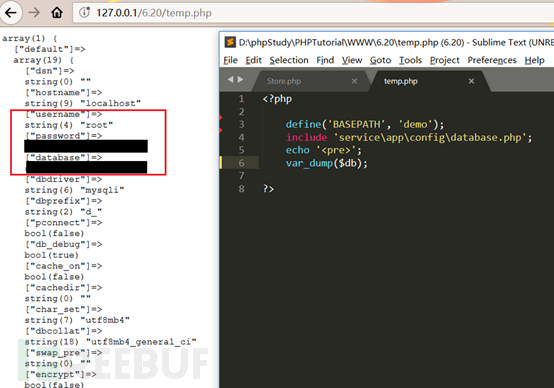This screenshot has width=554, height=388.
Task: Click the "mysqli" value in output
Action: click(102, 190)
